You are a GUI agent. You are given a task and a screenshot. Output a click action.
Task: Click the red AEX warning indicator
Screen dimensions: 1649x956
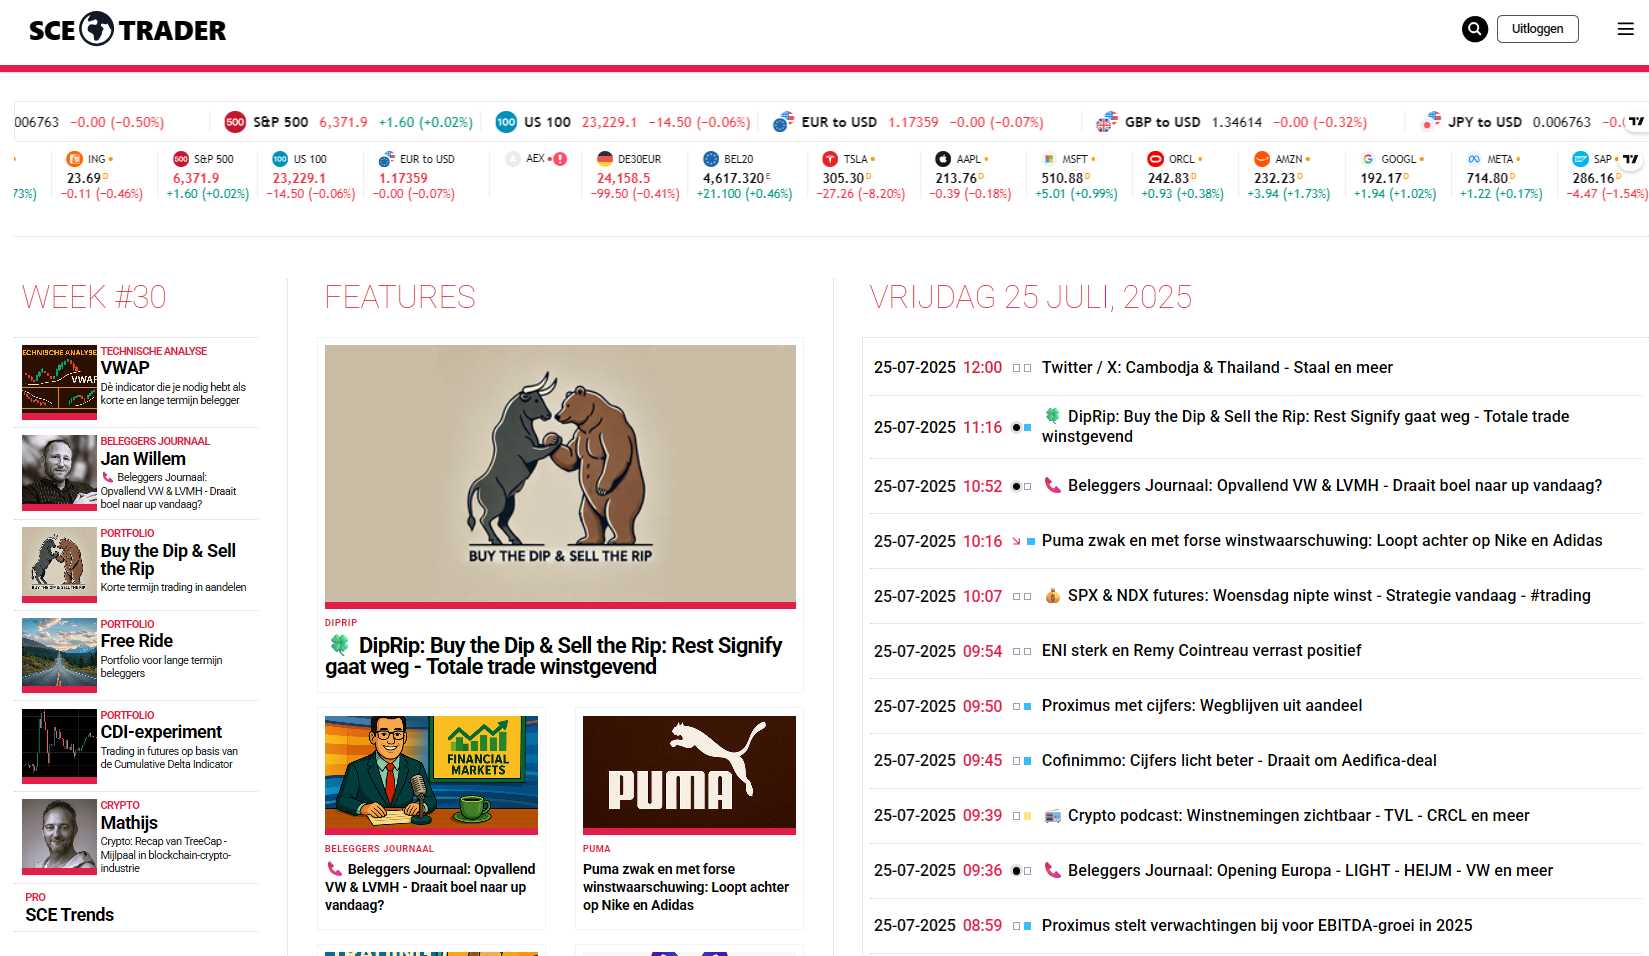560,159
